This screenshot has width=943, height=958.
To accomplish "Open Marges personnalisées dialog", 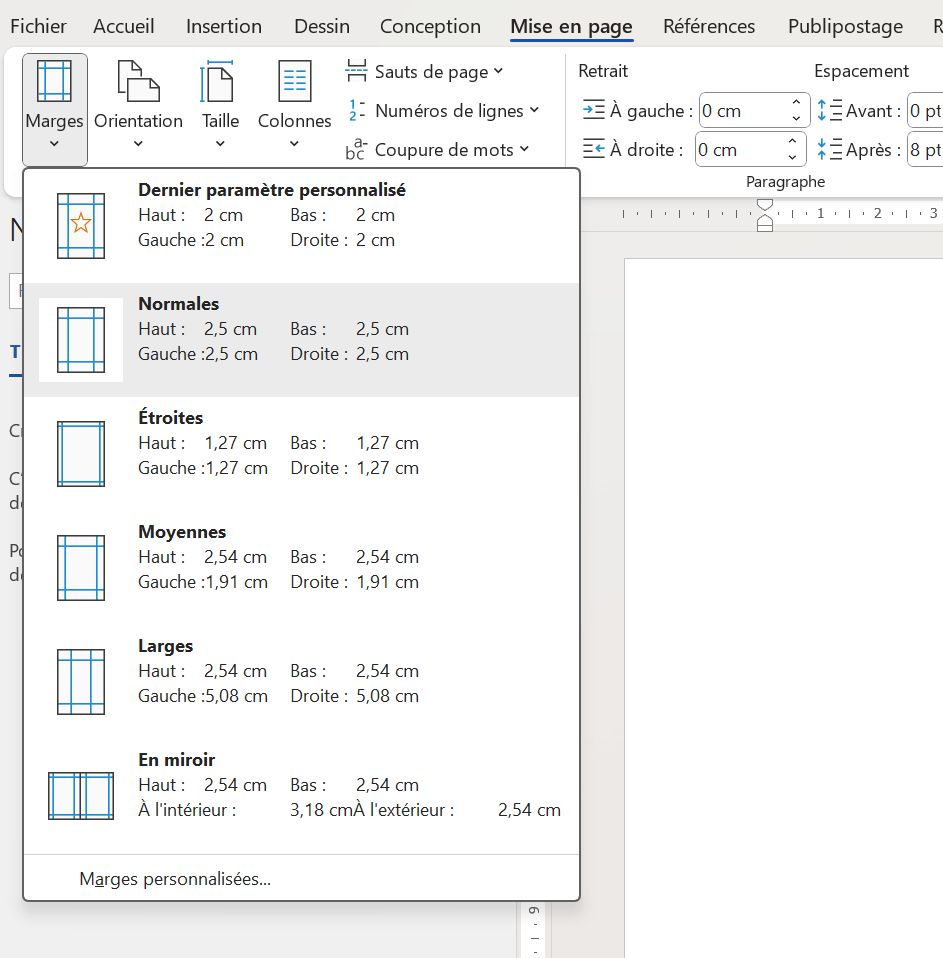I will tap(175, 880).
